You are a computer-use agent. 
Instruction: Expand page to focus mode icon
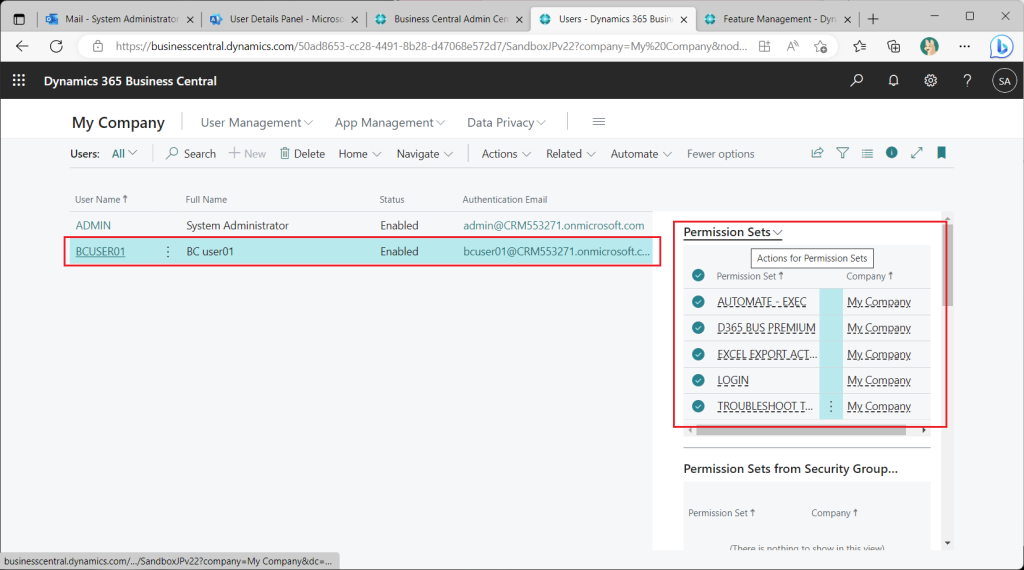[916, 153]
